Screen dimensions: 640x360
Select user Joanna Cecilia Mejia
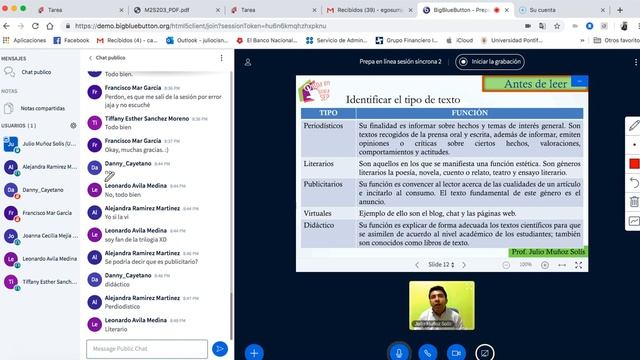(40, 236)
